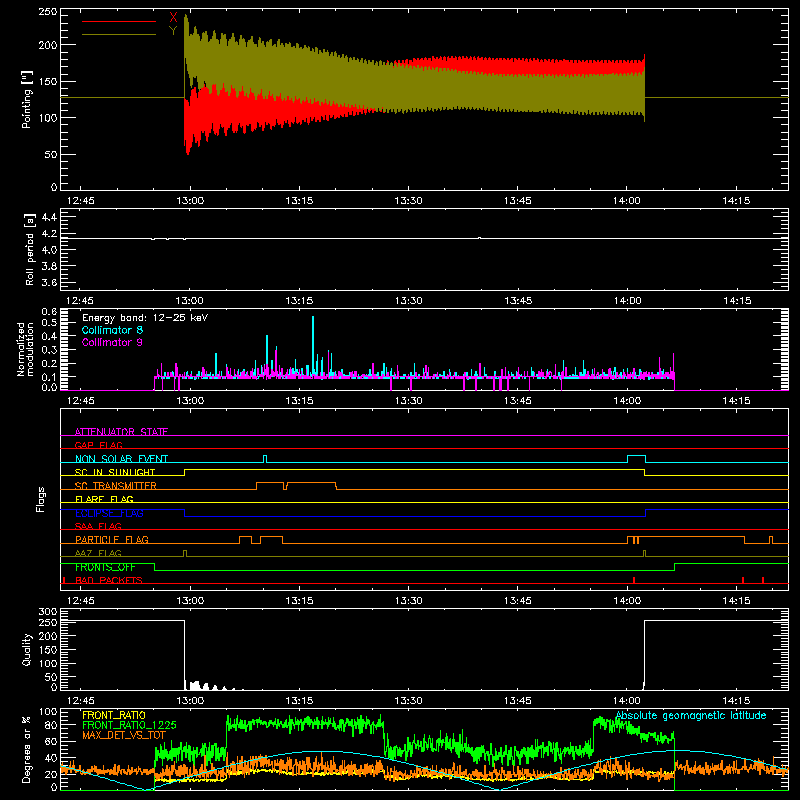
Task: Select the SAA_FLAG label
Action: 98,526
